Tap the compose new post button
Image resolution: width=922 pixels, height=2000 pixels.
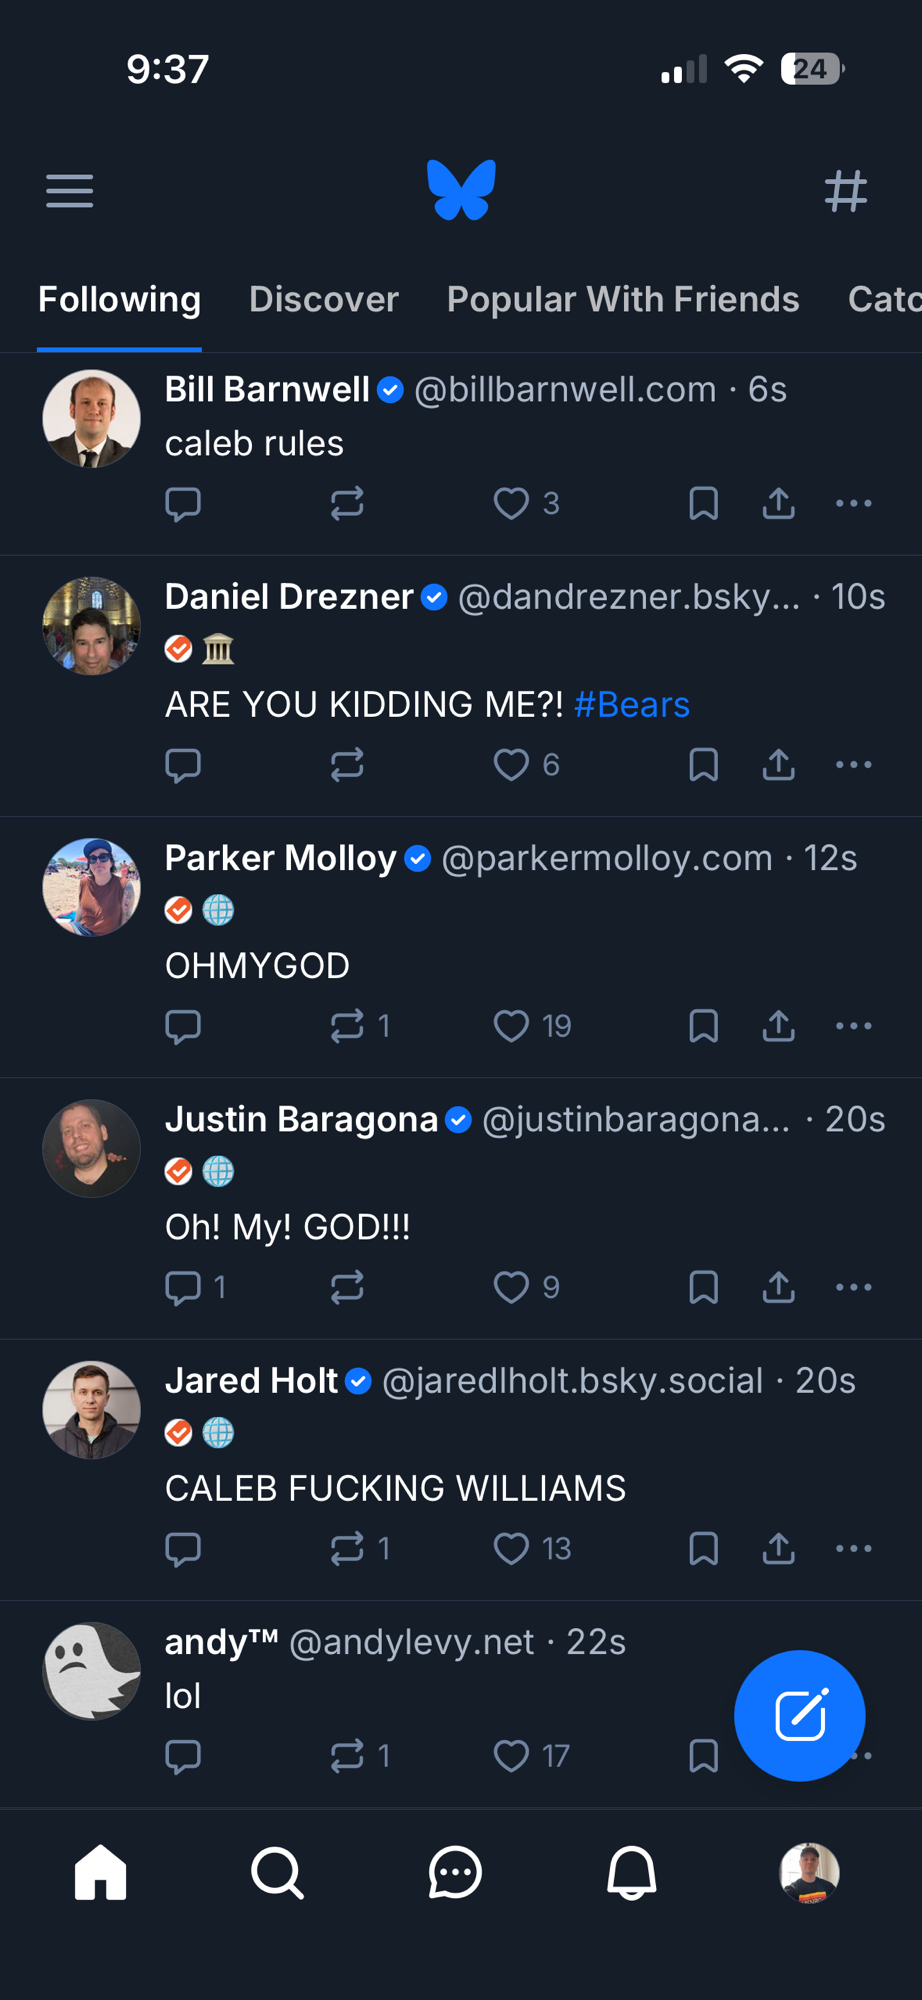(x=799, y=1715)
